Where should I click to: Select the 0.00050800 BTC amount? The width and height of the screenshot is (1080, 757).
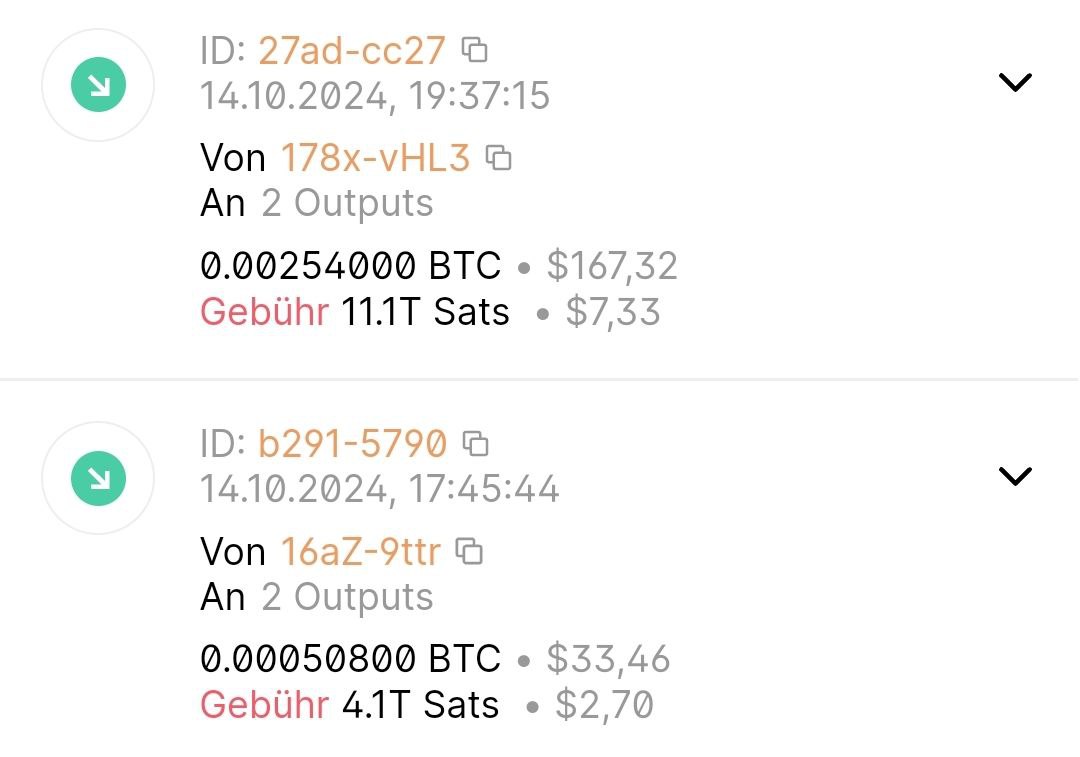351,658
